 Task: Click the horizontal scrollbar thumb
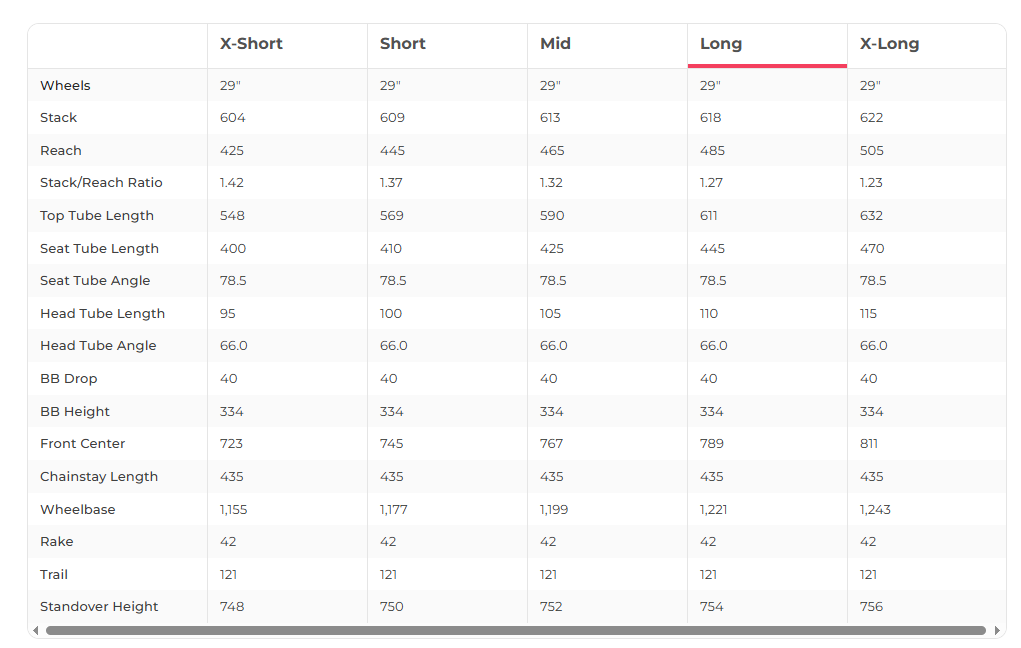point(516,630)
